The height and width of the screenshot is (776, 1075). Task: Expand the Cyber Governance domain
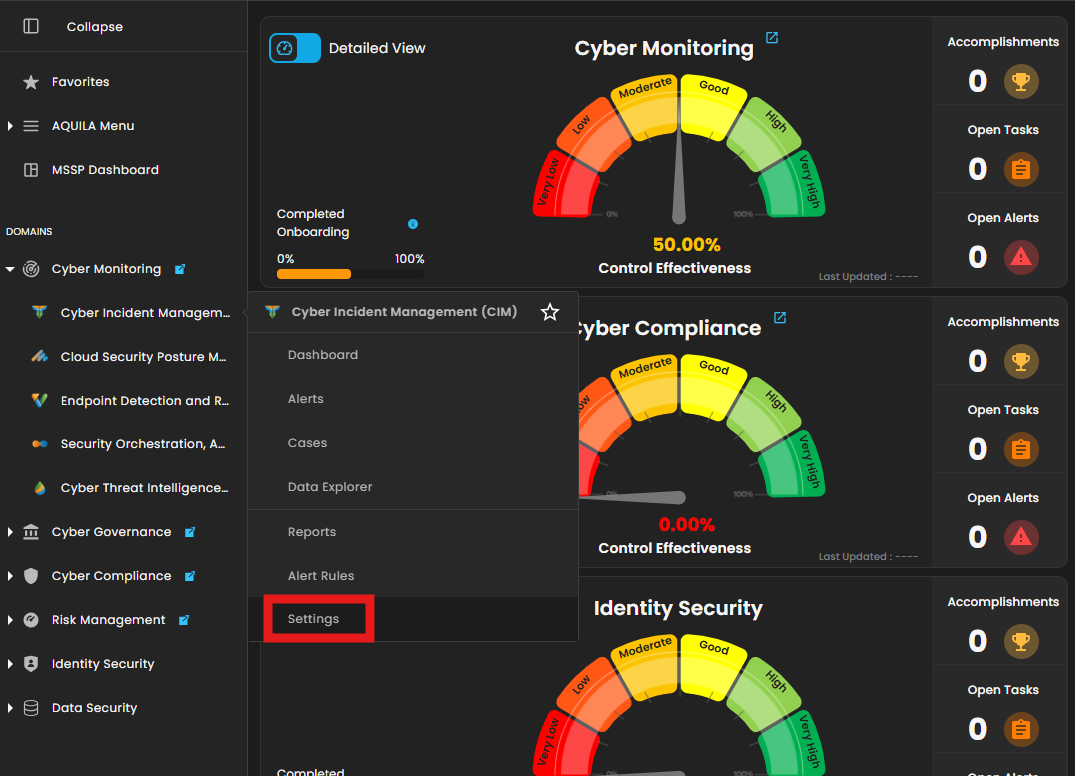tap(10, 532)
